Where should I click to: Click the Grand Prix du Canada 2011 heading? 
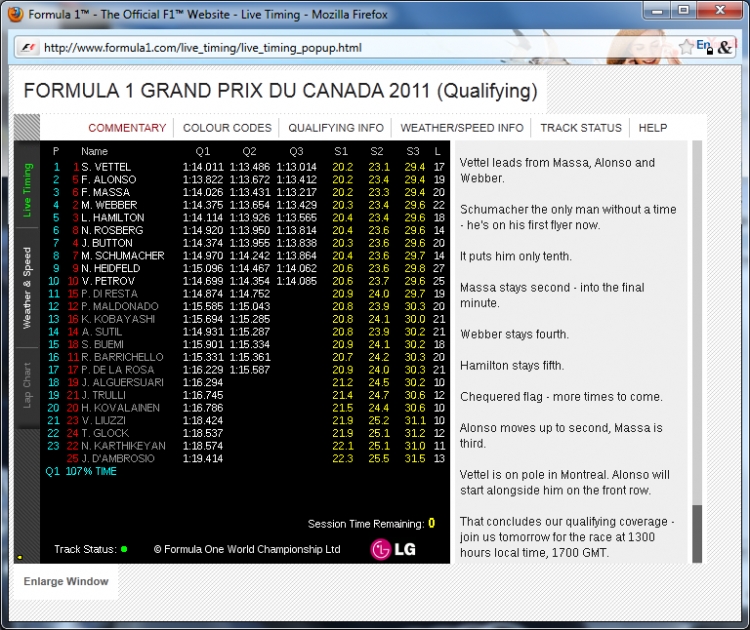(x=280, y=91)
